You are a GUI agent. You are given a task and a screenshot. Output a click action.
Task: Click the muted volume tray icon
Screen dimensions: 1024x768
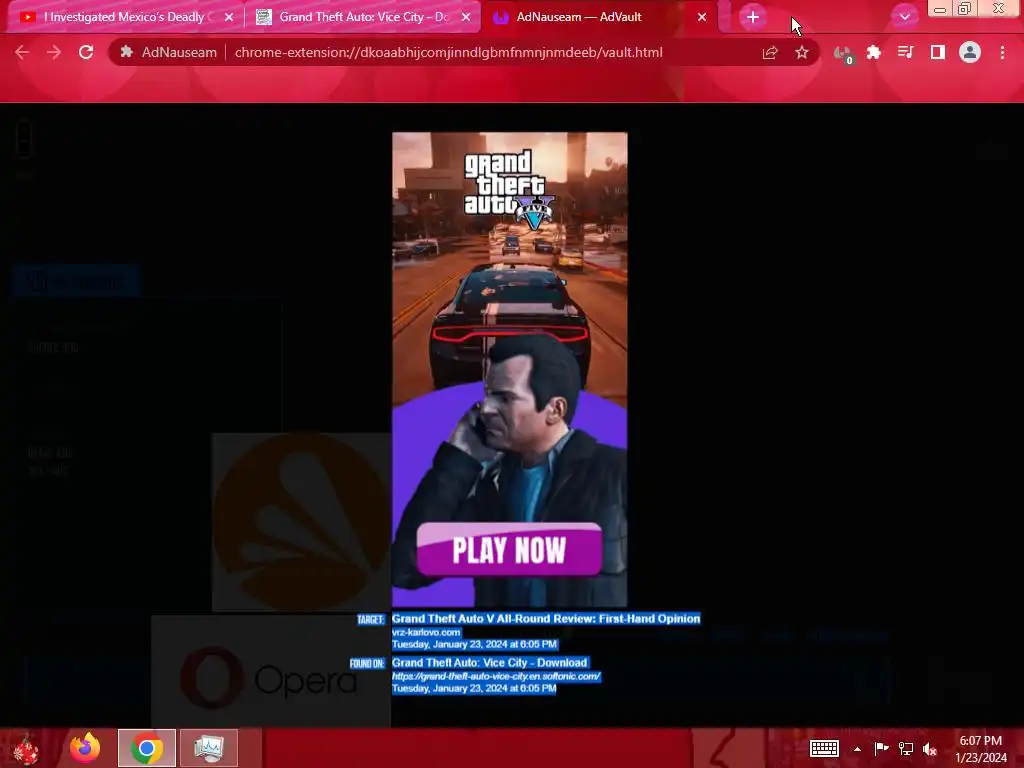click(930, 748)
